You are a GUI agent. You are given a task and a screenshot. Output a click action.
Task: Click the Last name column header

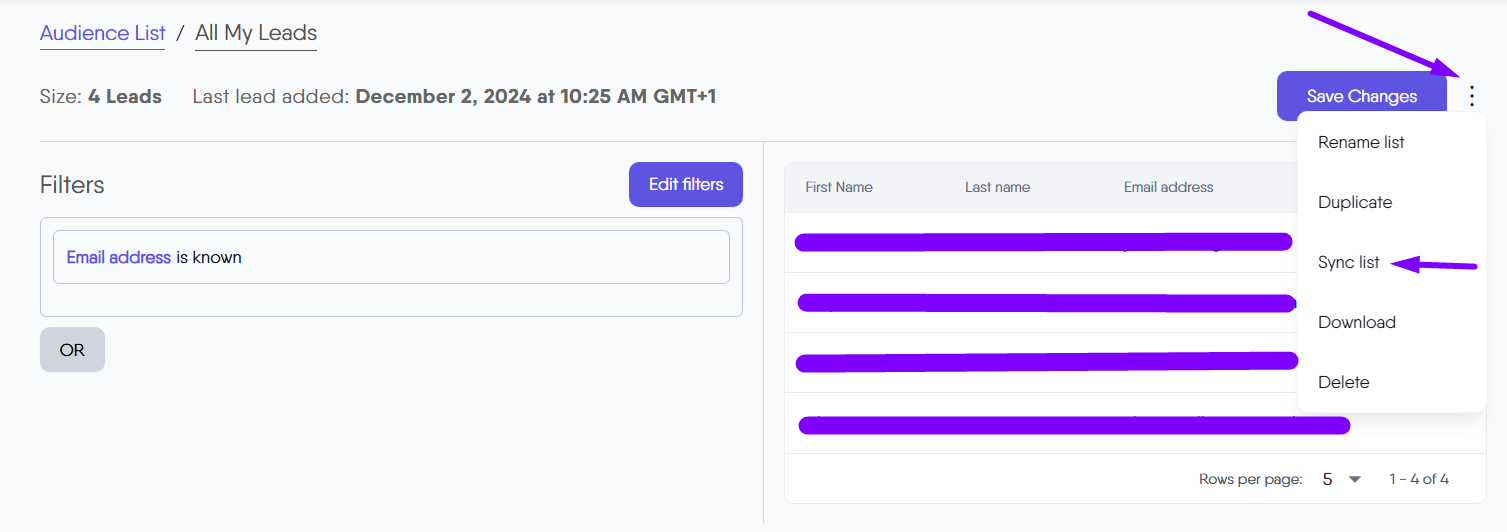point(997,187)
